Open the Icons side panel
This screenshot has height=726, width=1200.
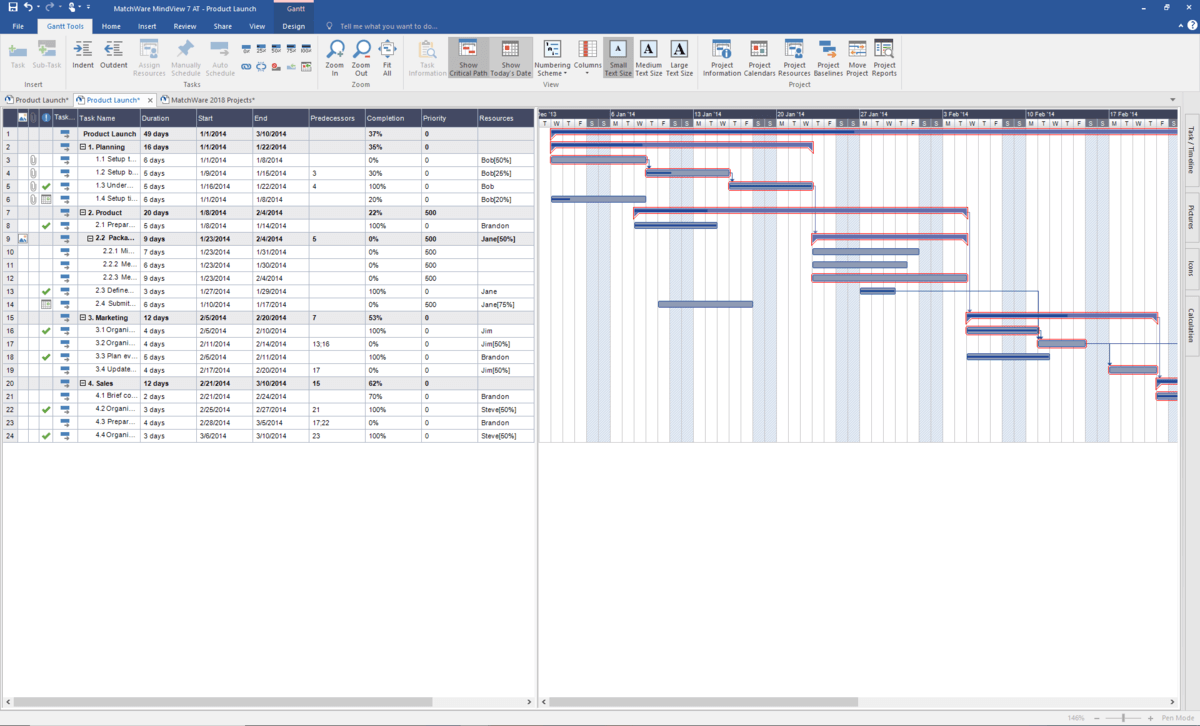click(1190, 268)
